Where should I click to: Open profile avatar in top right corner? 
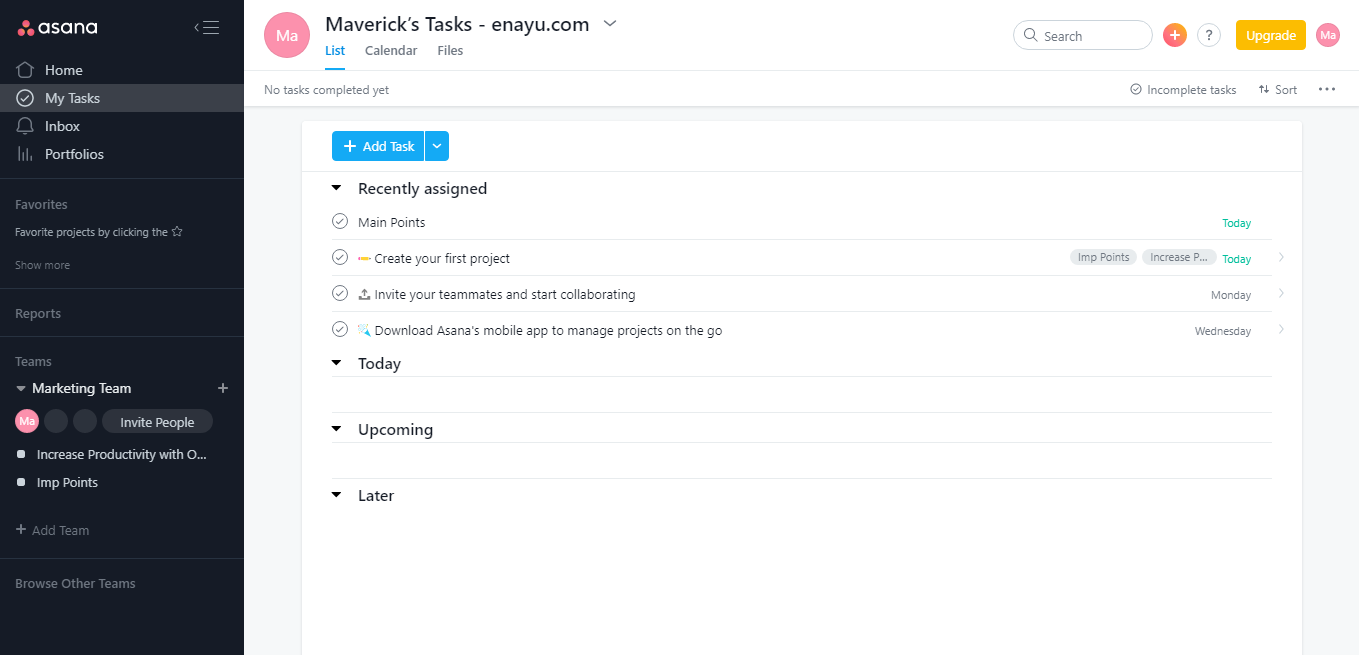click(1328, 35)
